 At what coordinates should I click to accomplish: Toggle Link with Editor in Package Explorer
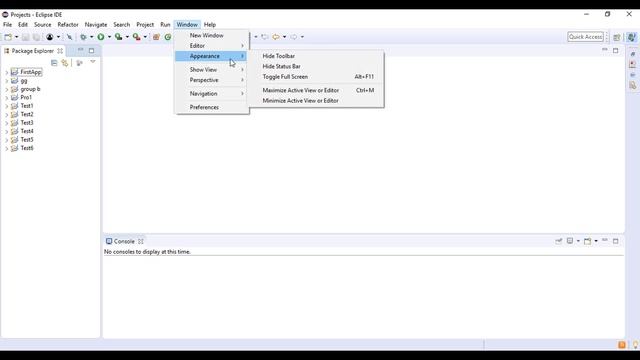(x=64, y=62)
